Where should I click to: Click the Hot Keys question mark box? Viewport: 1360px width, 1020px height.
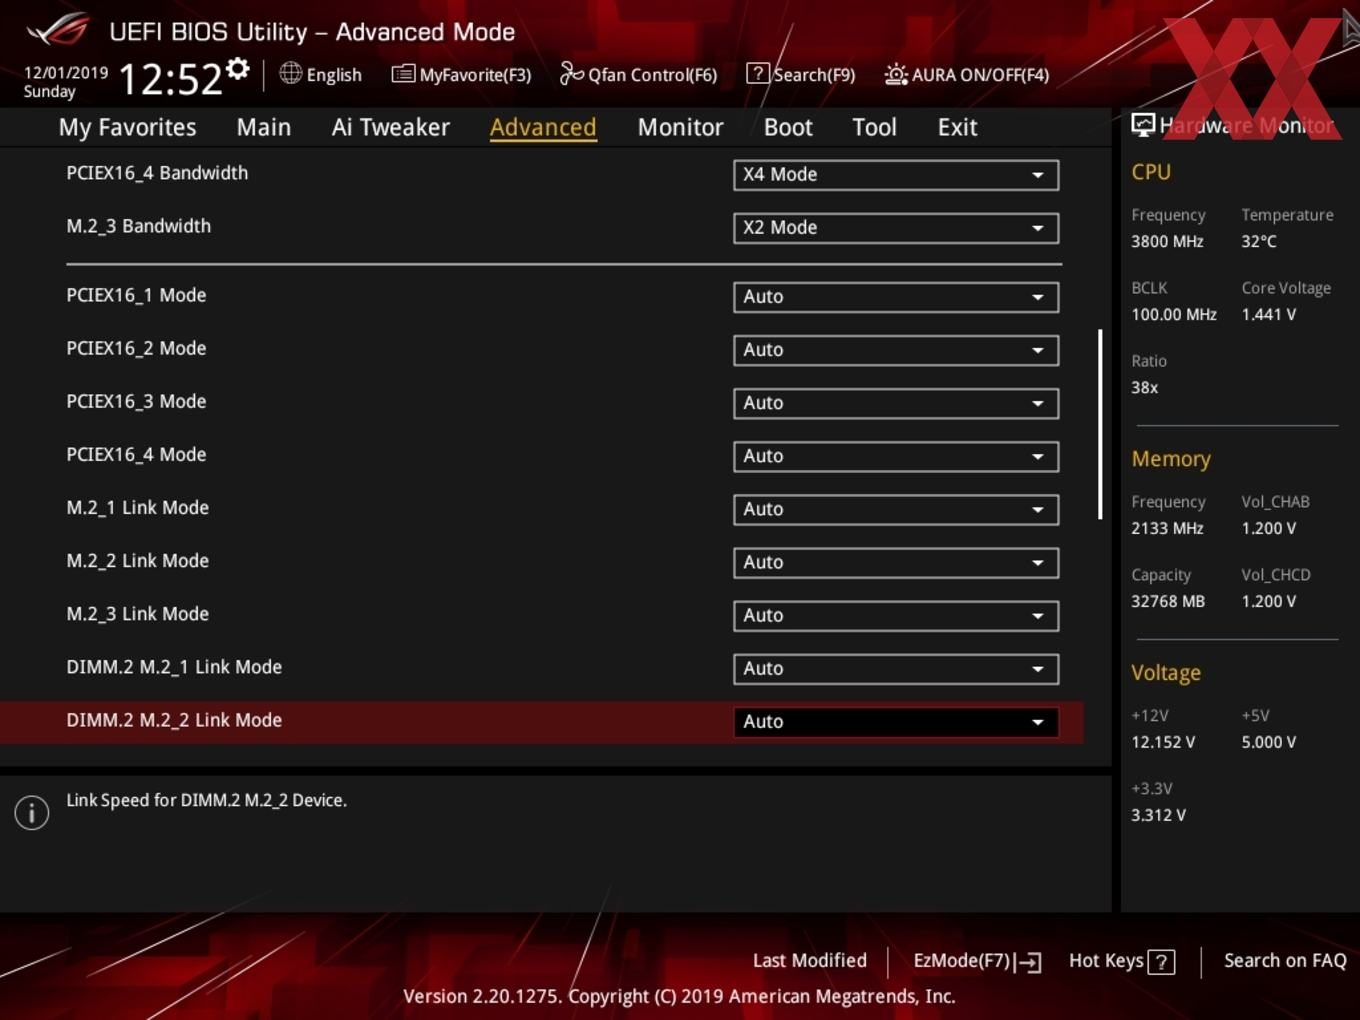coord(1161,962)
